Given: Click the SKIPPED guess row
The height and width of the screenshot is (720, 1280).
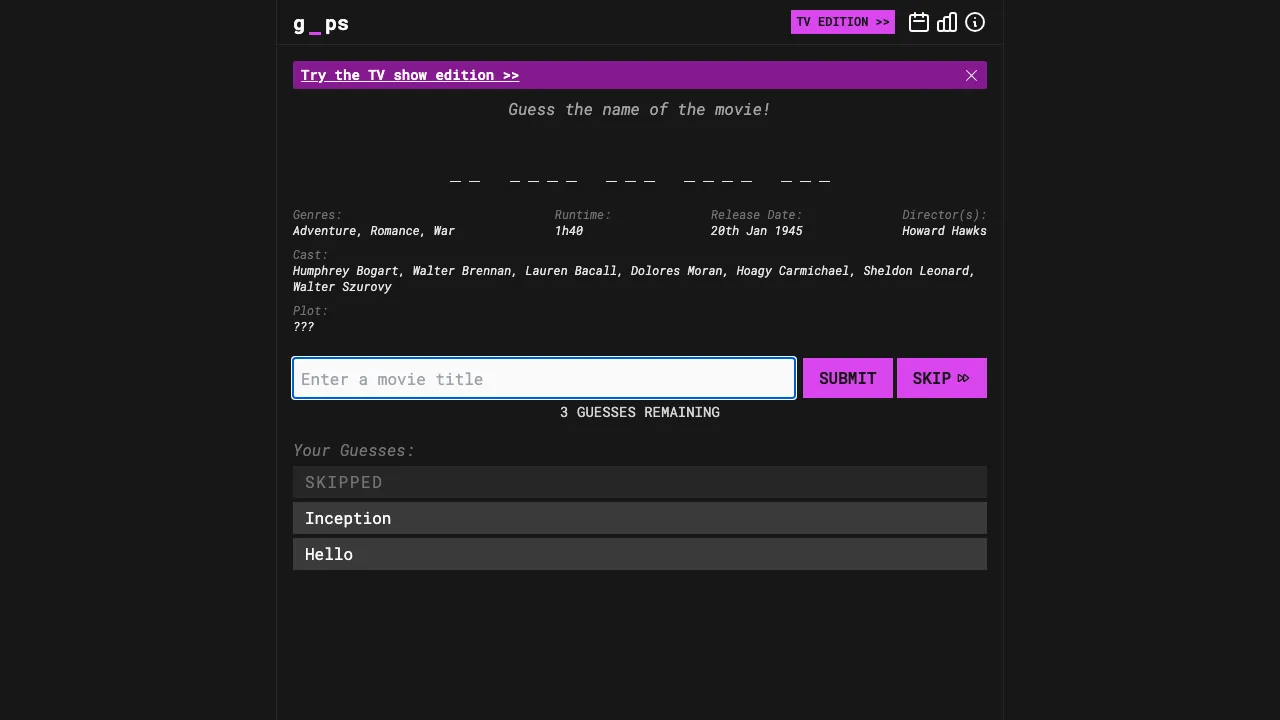Looking at the screenshot, I should point(640,482).
